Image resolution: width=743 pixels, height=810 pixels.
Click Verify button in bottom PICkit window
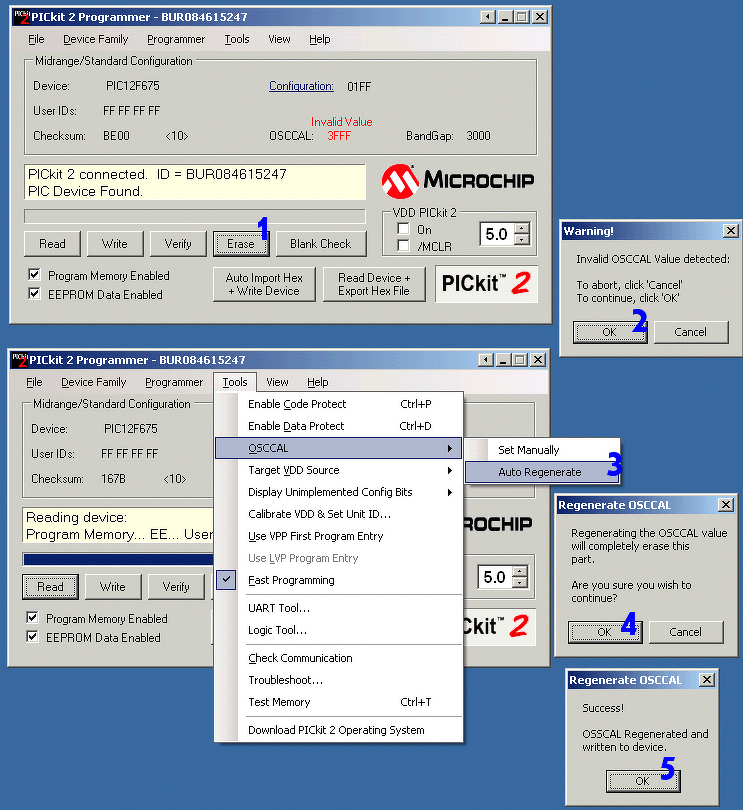tap(176, 587)
